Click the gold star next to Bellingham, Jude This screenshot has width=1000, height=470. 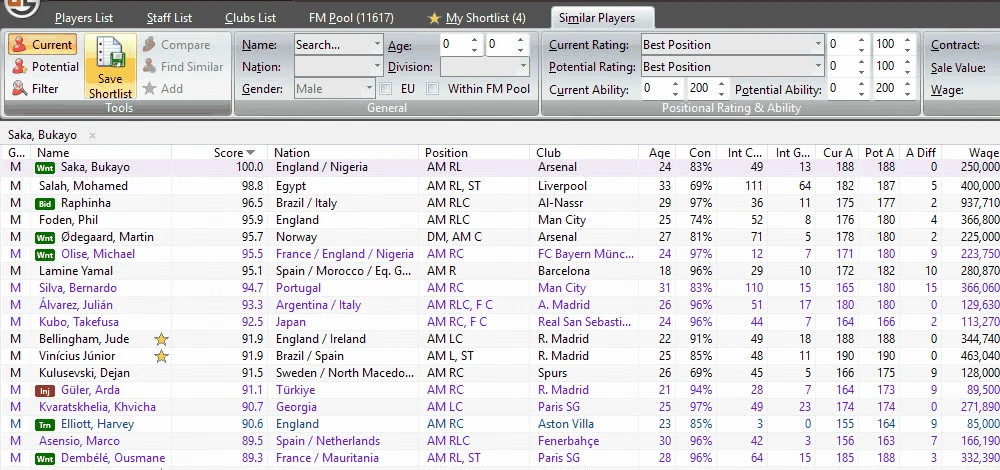click(162, 339)
